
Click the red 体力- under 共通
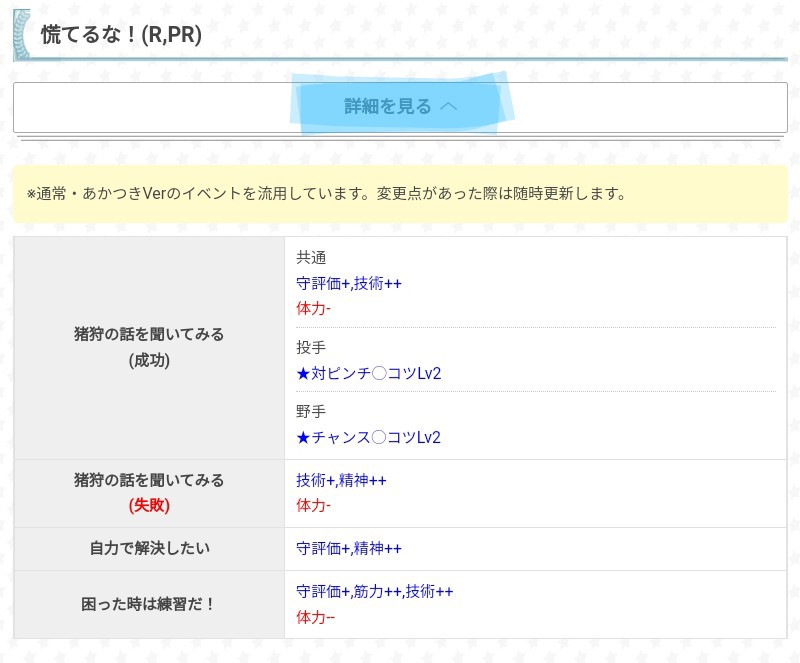tap(313, 308)
